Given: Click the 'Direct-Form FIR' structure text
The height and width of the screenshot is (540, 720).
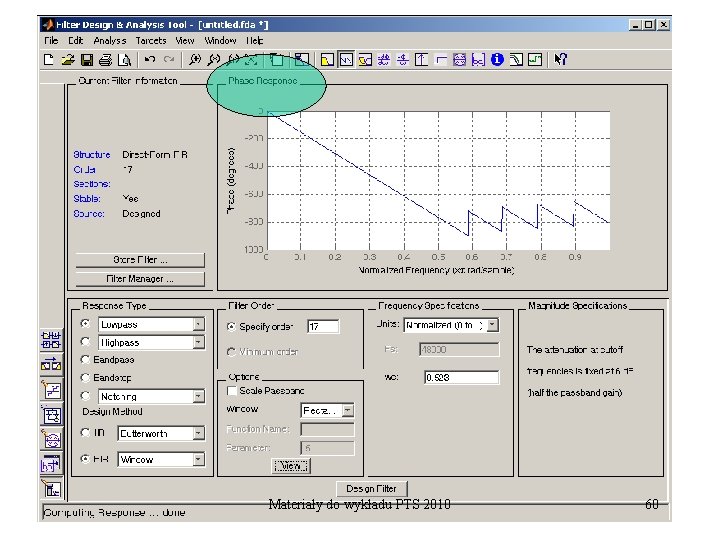Looking at the screenshot, I should (x=155, y=155).
